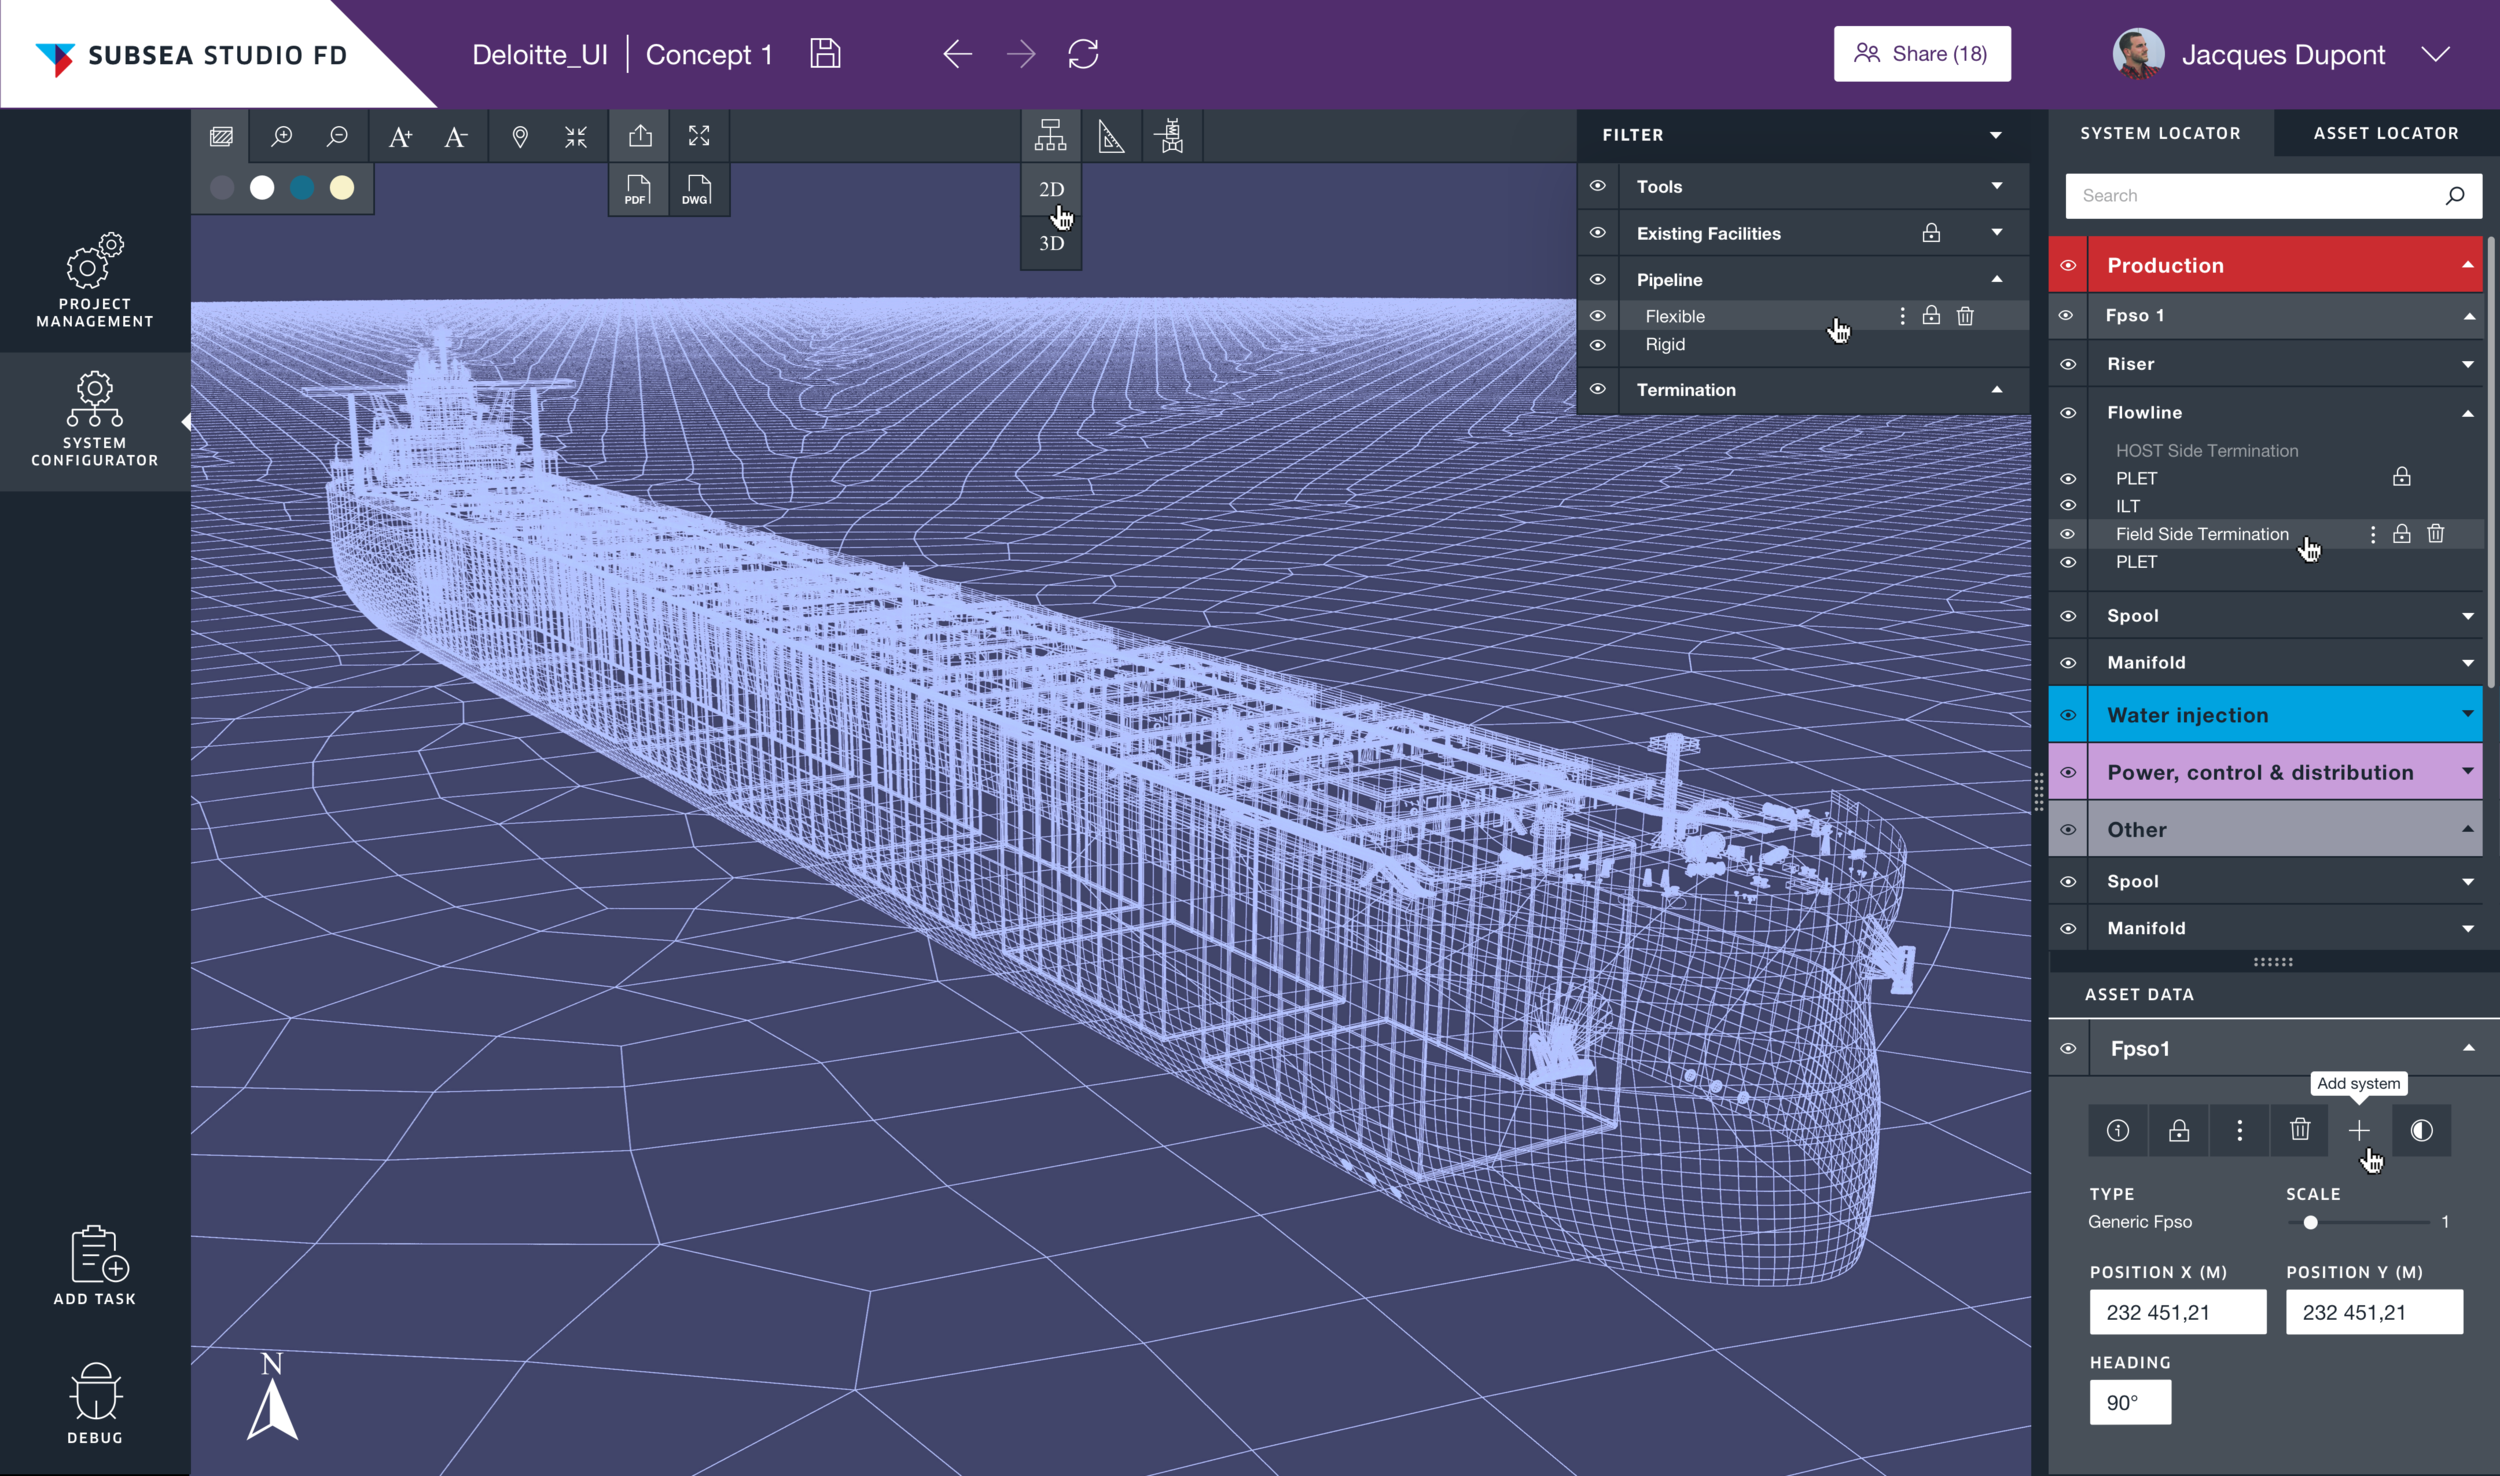
Task: Click the Share button
Action: [x=1921, y=53]
